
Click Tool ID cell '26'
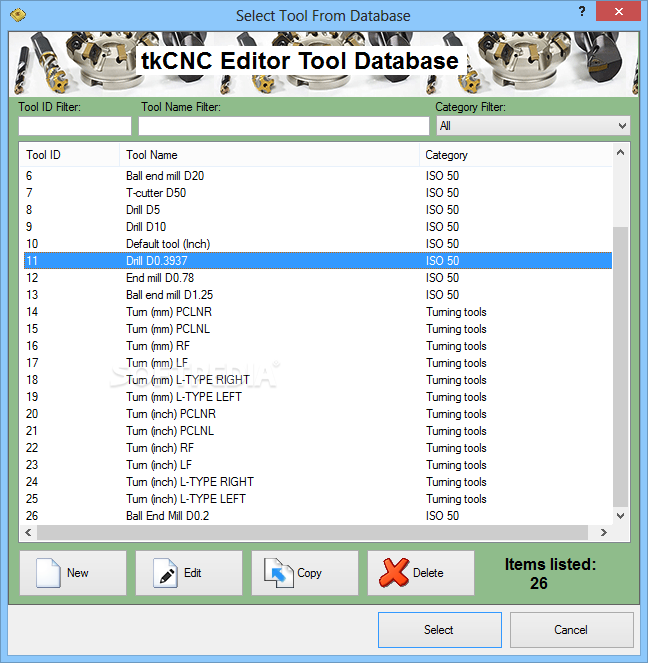pyautogui.click(x=32, y=515)
